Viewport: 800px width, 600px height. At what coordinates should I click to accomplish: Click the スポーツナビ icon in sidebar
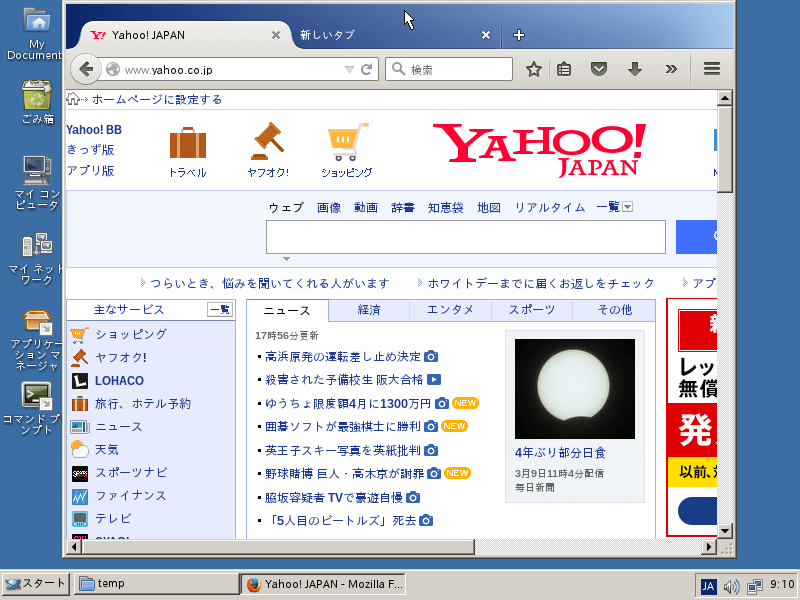[x=80, y=473]
